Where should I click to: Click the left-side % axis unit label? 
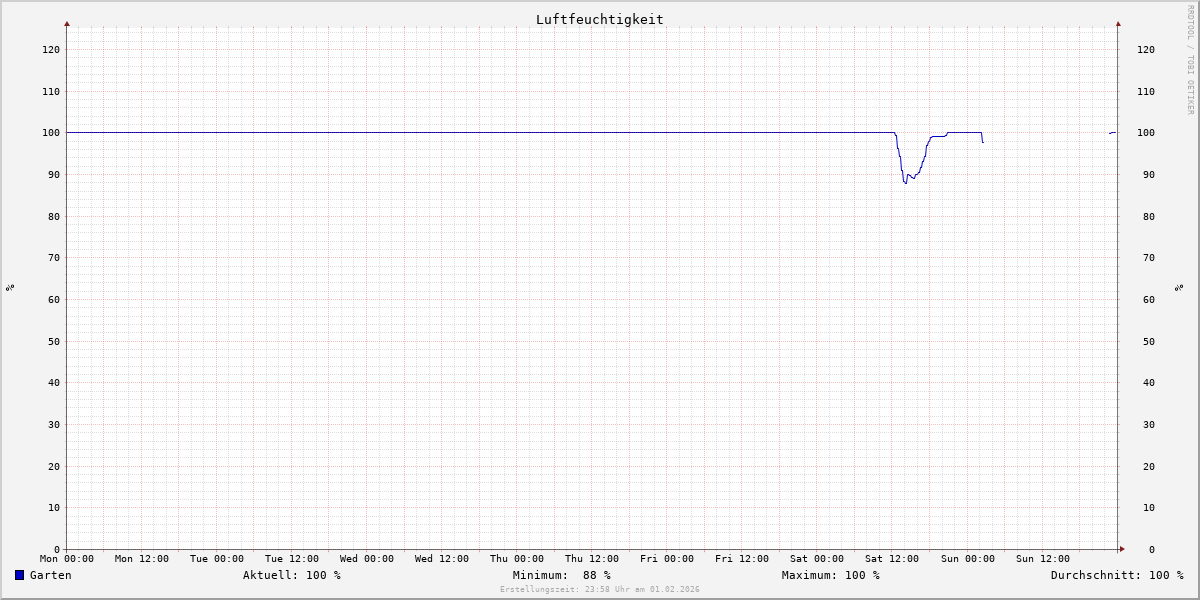[10, 288]
